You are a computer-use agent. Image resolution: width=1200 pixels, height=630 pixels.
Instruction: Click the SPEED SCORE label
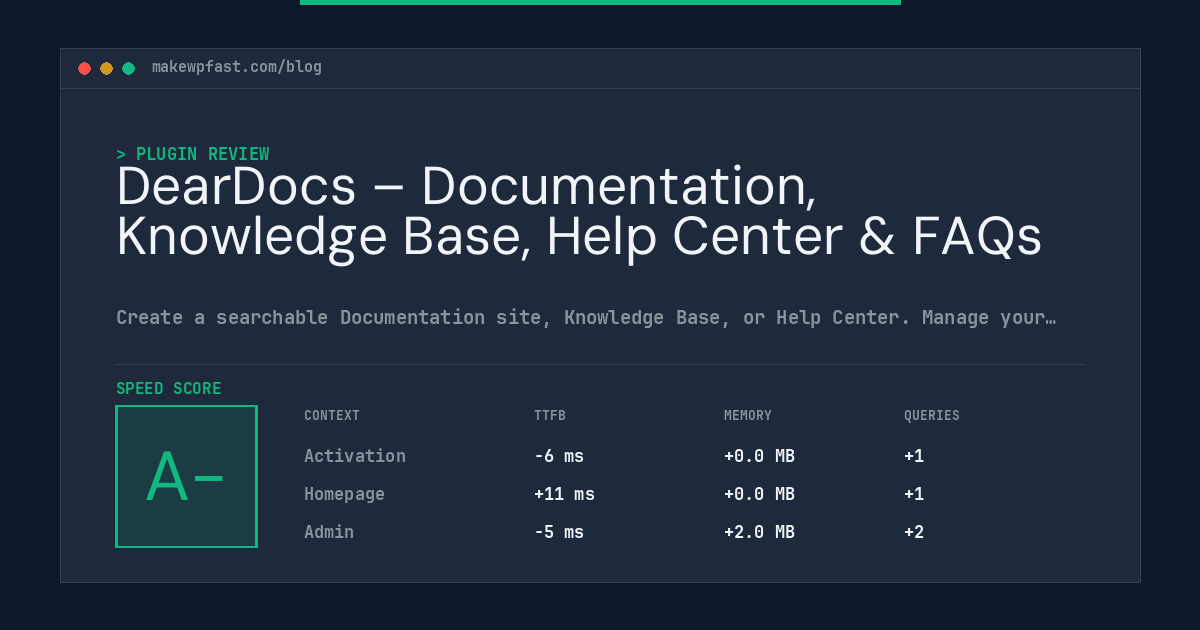(169, 389)
